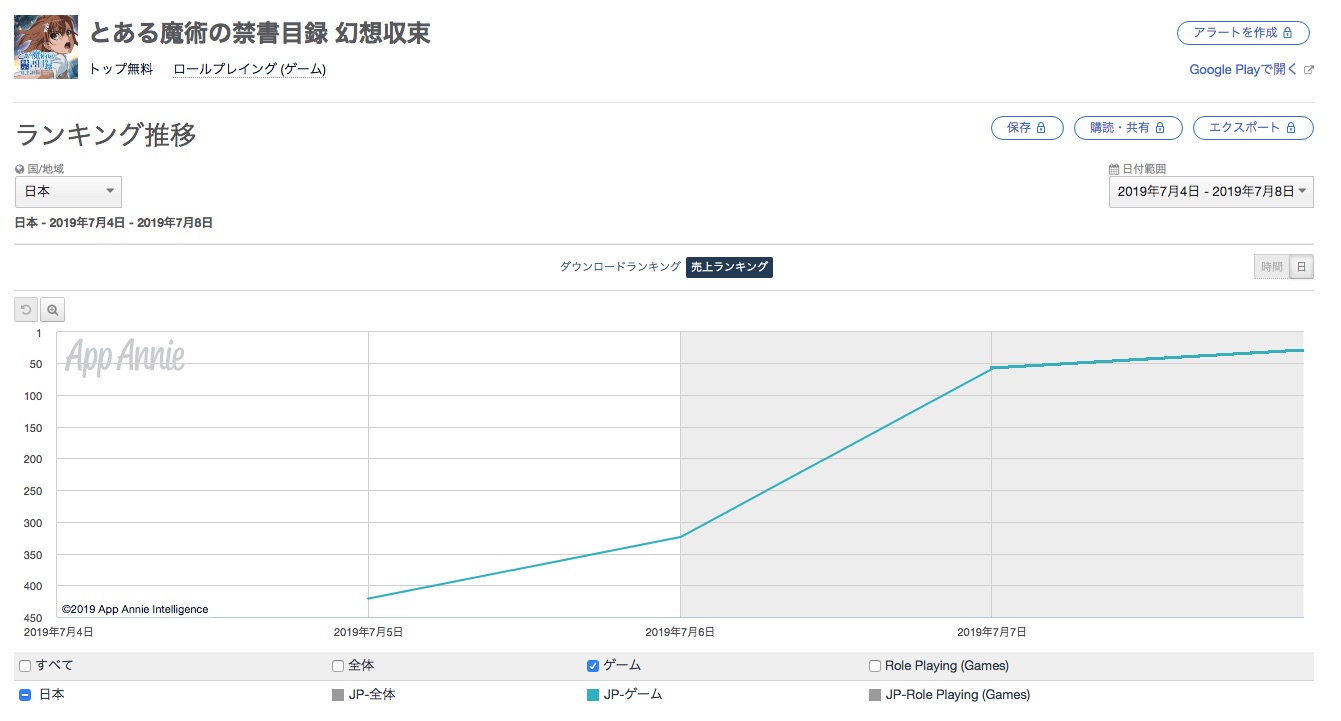1341x721 pixels.
Task: Click the chart data point on 2019年7月5日
Action: click(369, 599)
